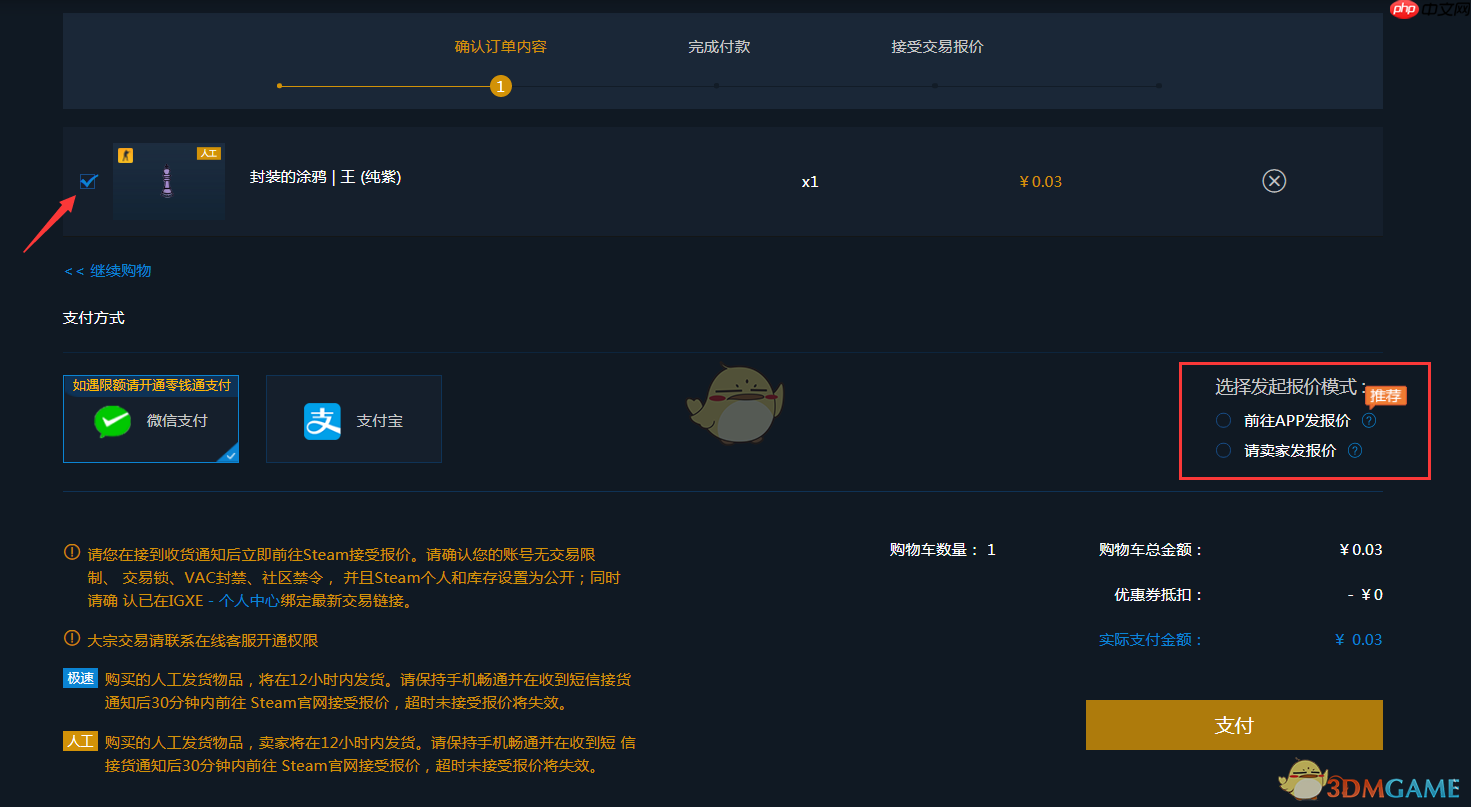1471x807 pixels.
Task: Click the 人工 badge on the item thumbnail
Action: point(209,152)
